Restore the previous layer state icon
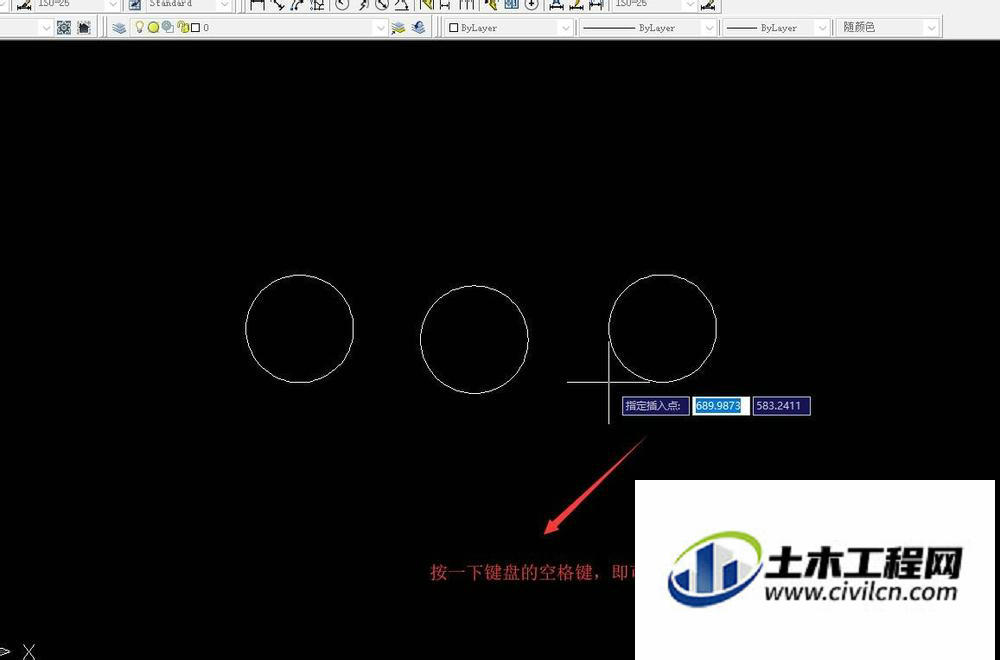This screenshot has height=660, width=1000. [418, 27]
